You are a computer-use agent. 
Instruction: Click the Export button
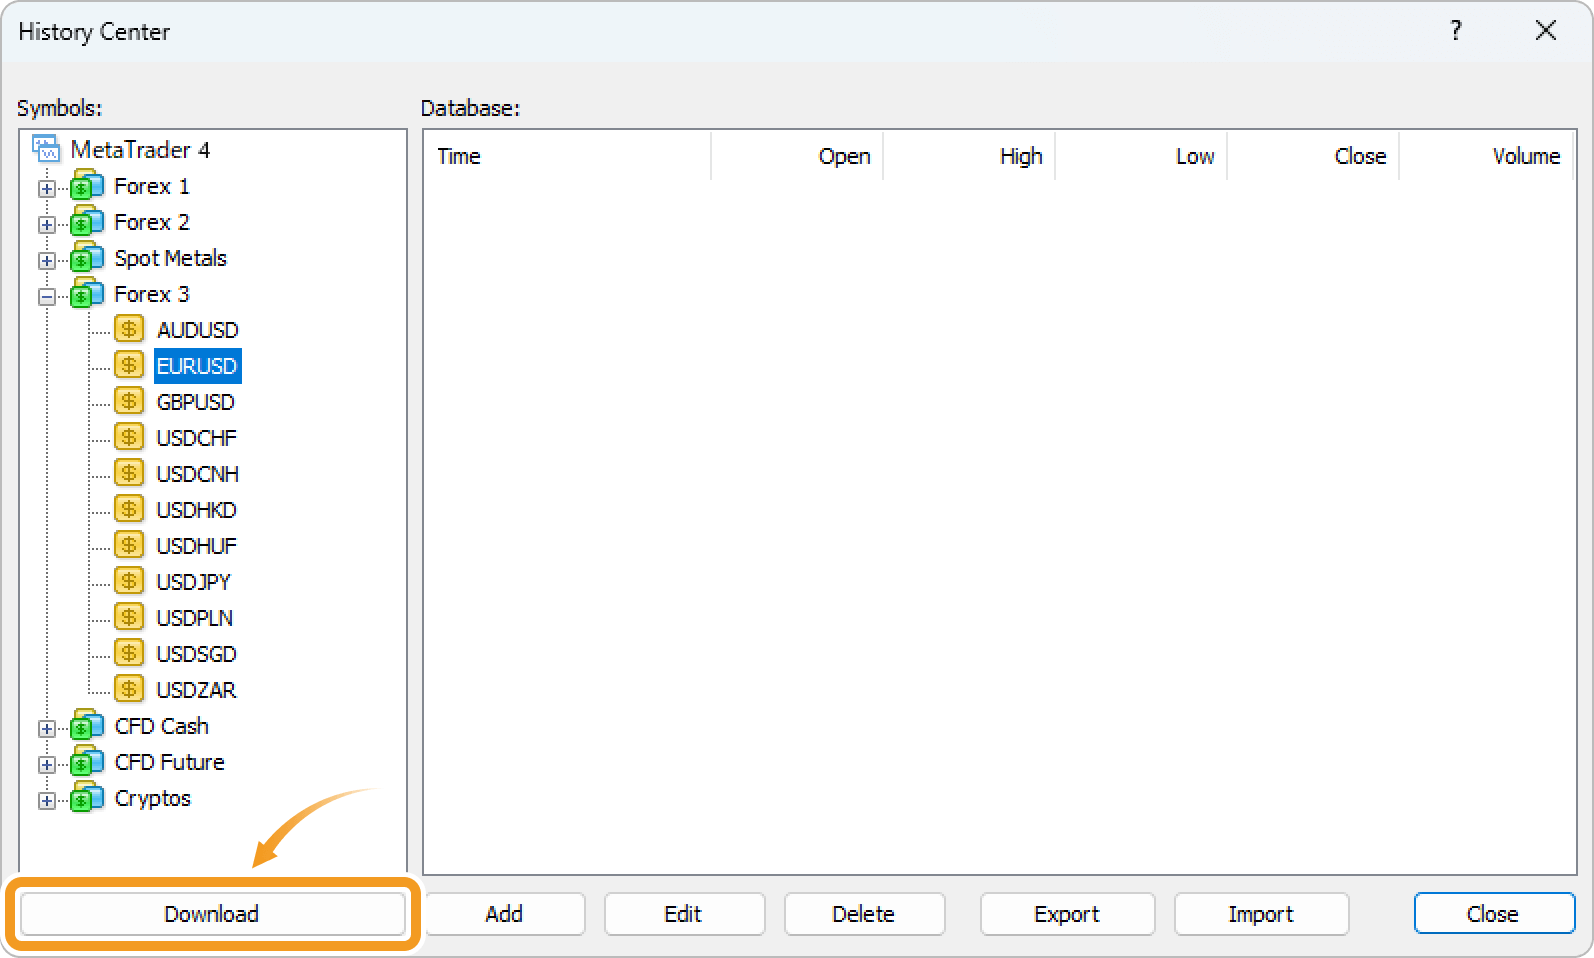coord(1067,914)
